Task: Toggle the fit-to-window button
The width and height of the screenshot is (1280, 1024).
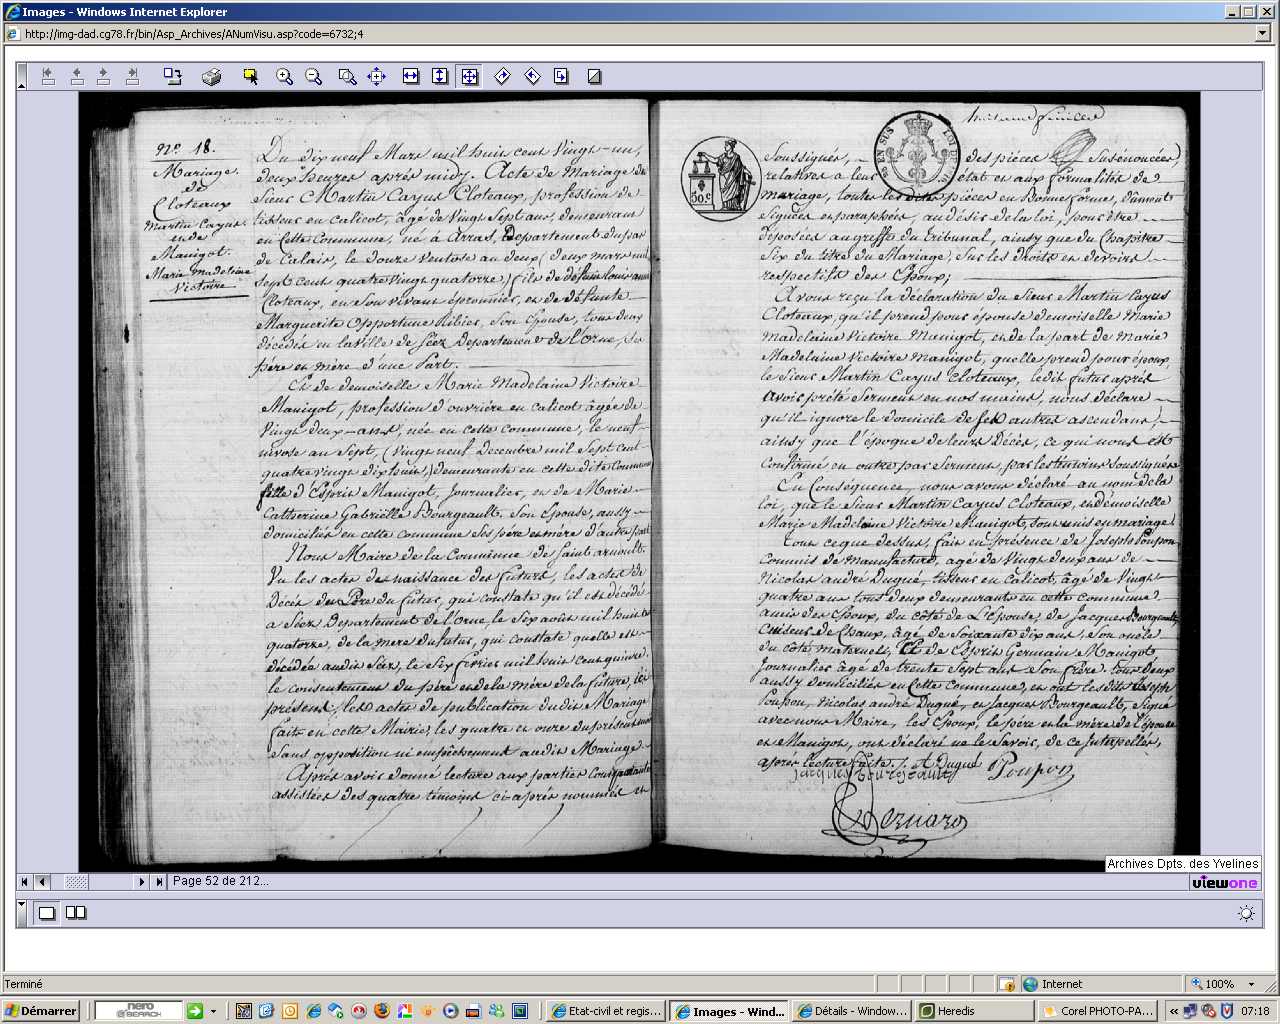Action: point(470,76)
